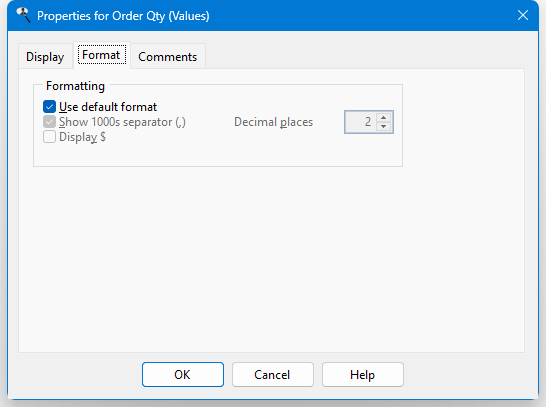Open the Comments tab
This screenshot has width=546, height=407.
coord(167,56)
